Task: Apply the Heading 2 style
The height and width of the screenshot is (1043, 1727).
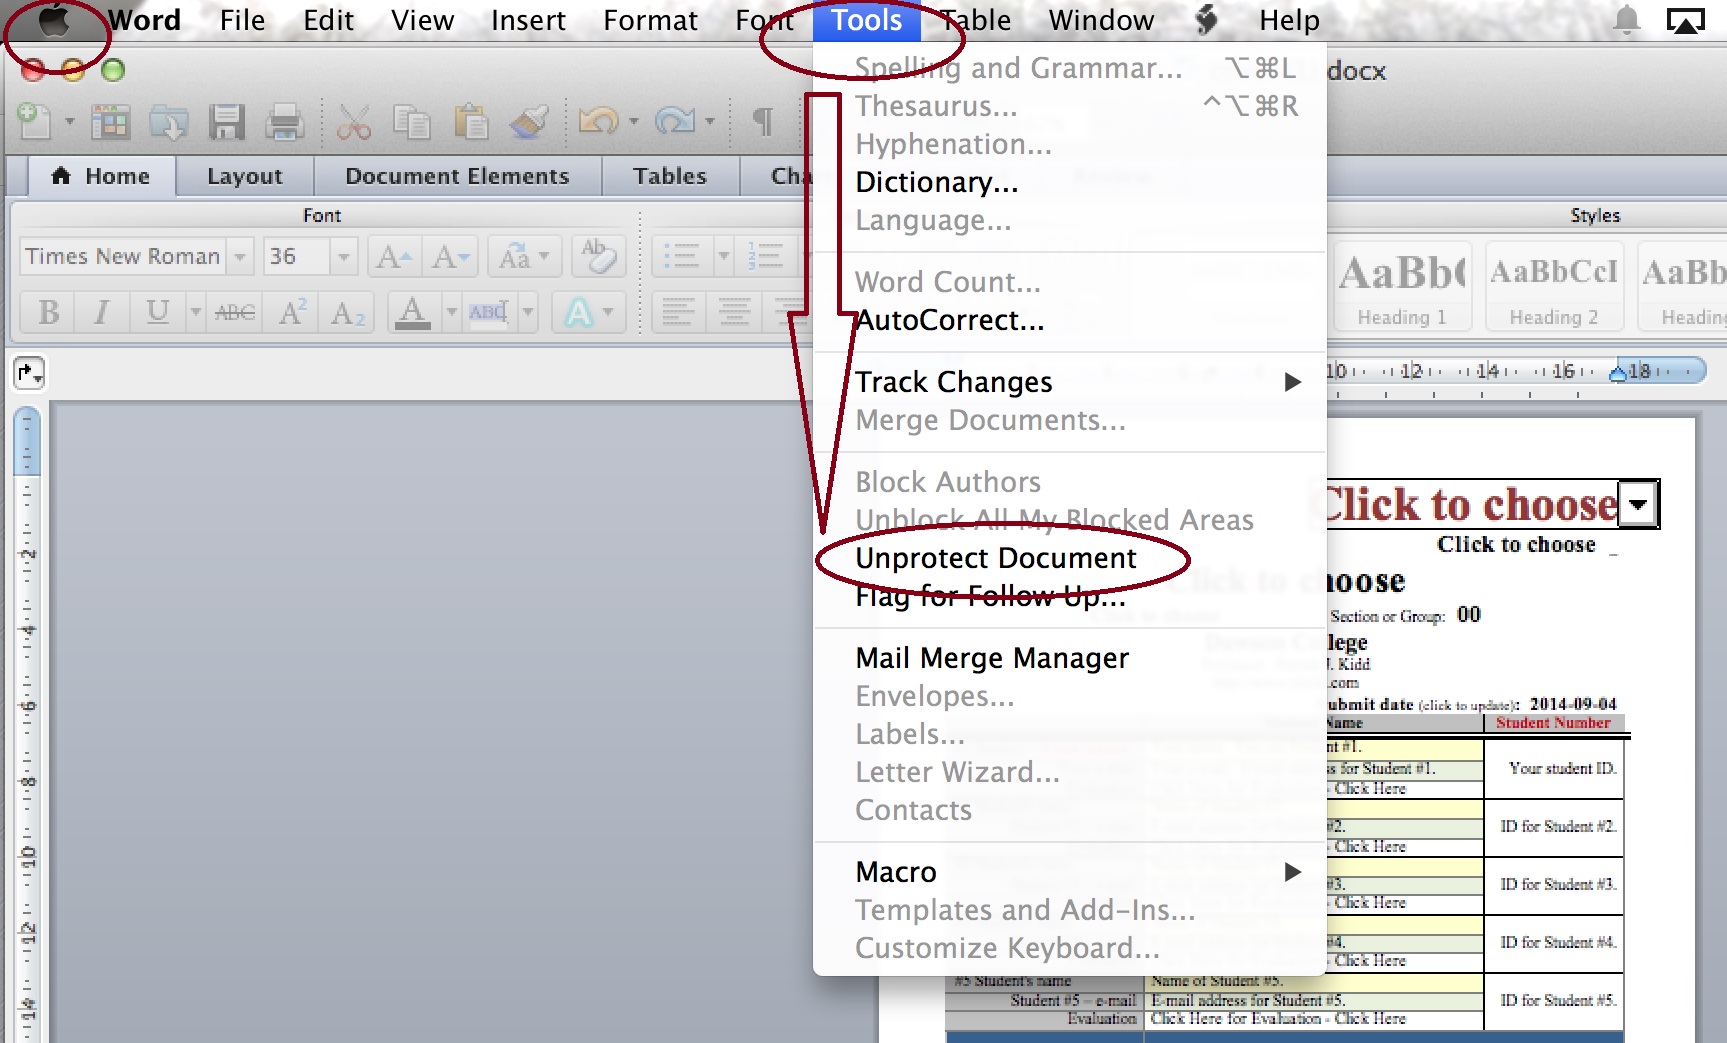Action: click(x=1553, y=286)
